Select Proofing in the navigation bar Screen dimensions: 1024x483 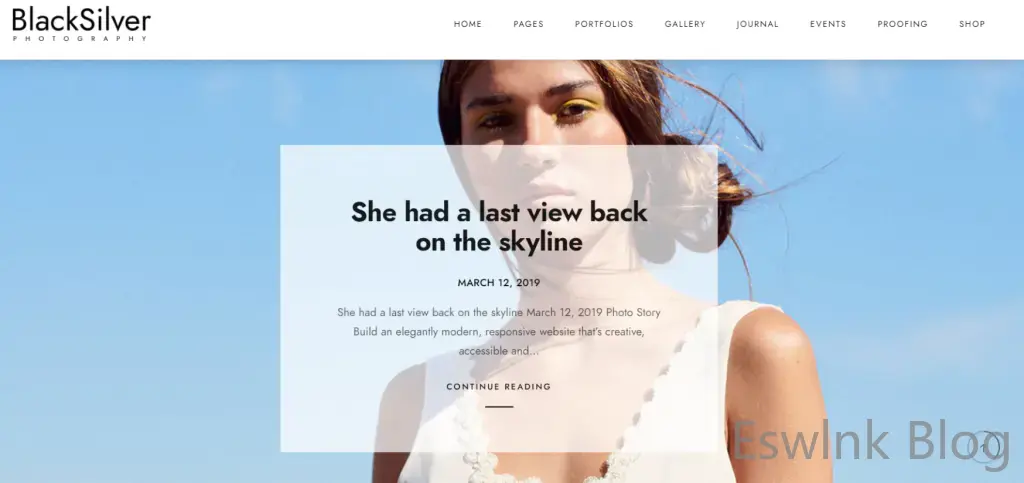click(903, 24)
